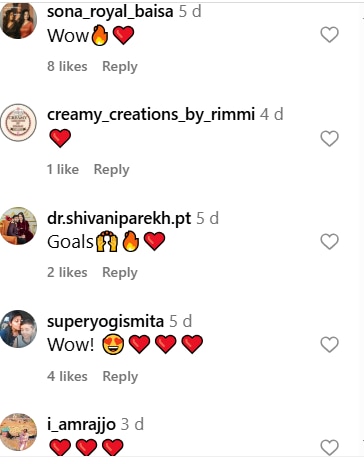Like sona_royal_baisa's comment with heart icon
Image resolution: width=364 pixels, height=464 pixels.
click(x=329, y=35)
